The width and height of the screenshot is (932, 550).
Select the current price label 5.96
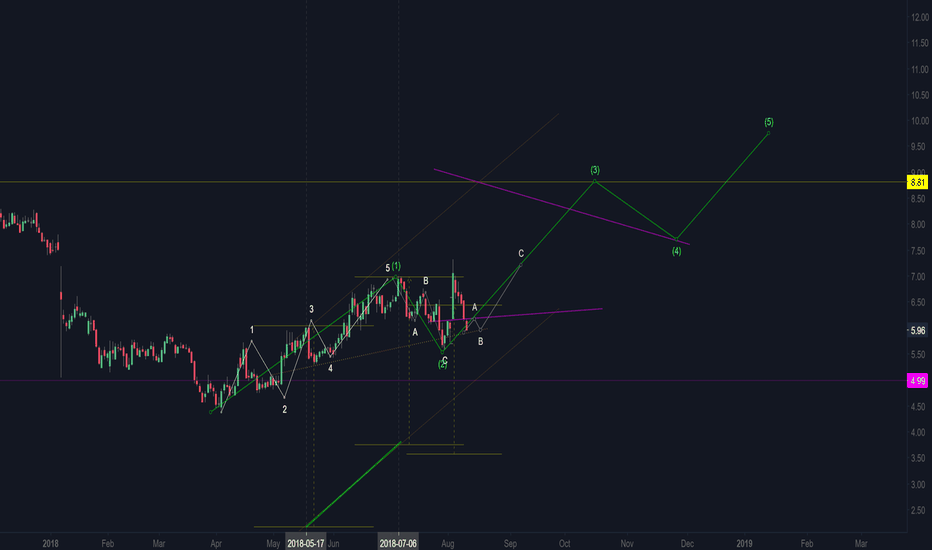pyautogui.click(x=917, y=330)
